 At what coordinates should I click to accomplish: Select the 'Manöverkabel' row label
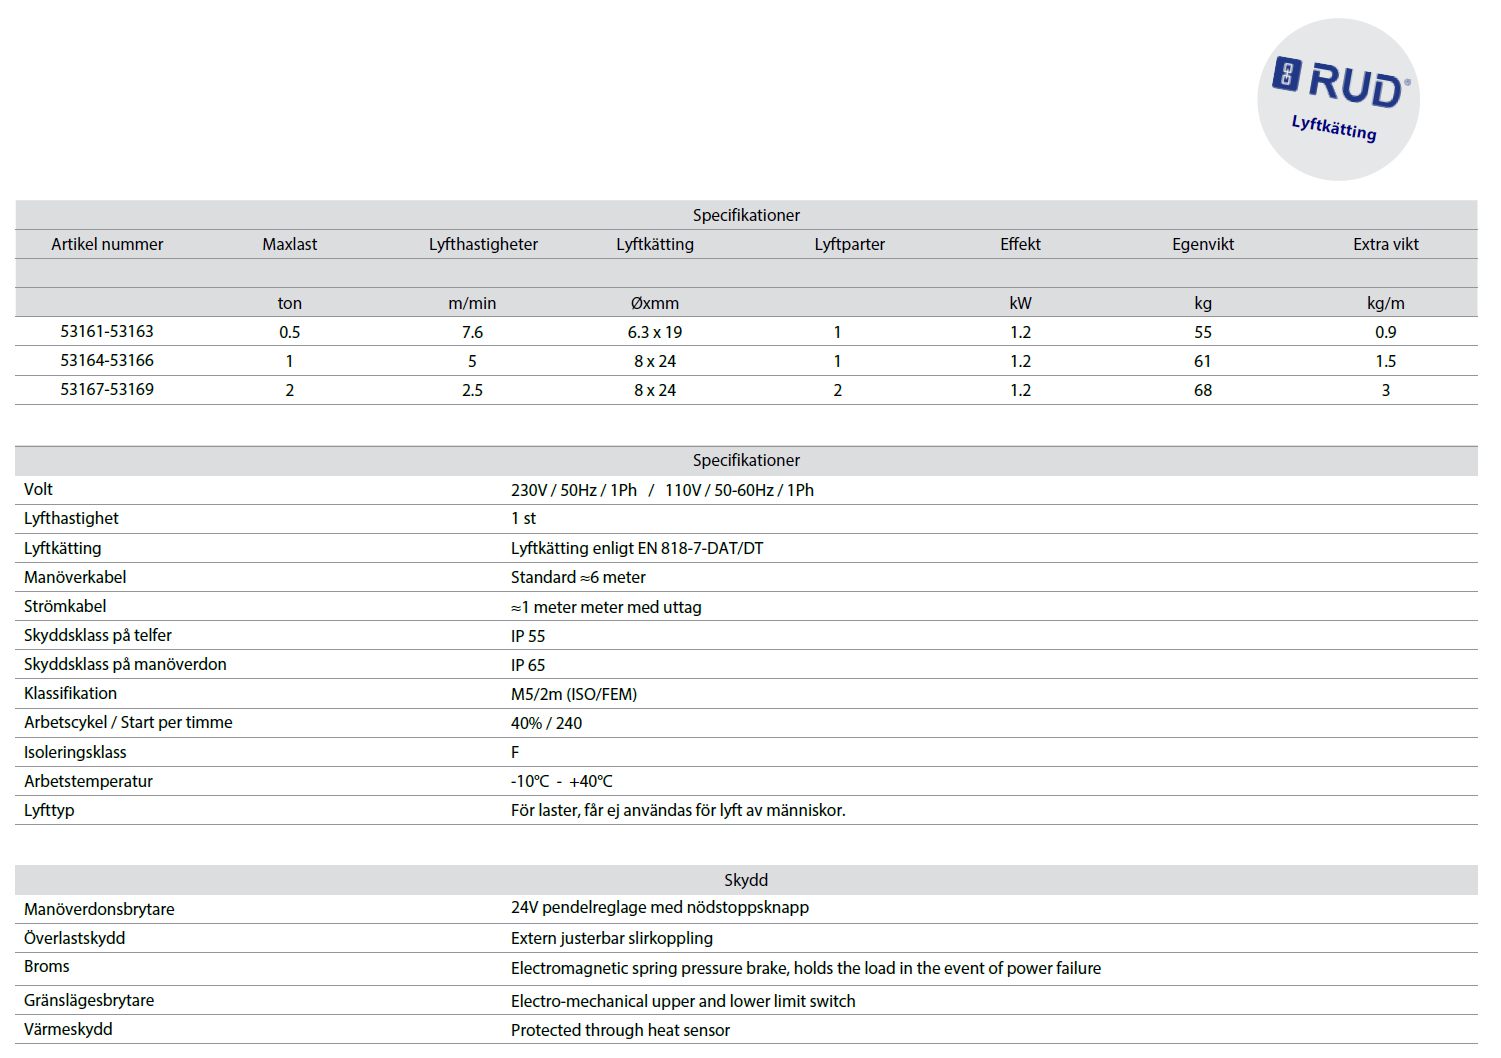[x=75, y=577]
